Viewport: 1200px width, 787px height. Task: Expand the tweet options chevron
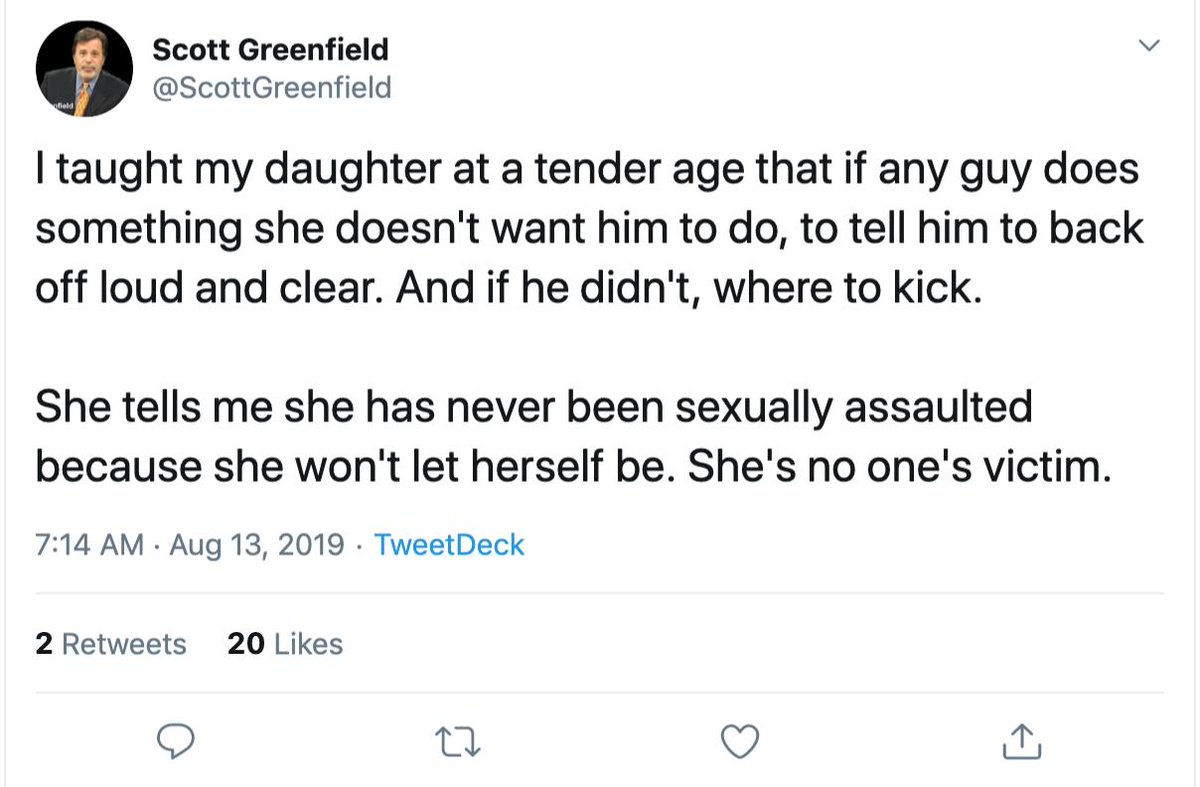point(1150,45)
